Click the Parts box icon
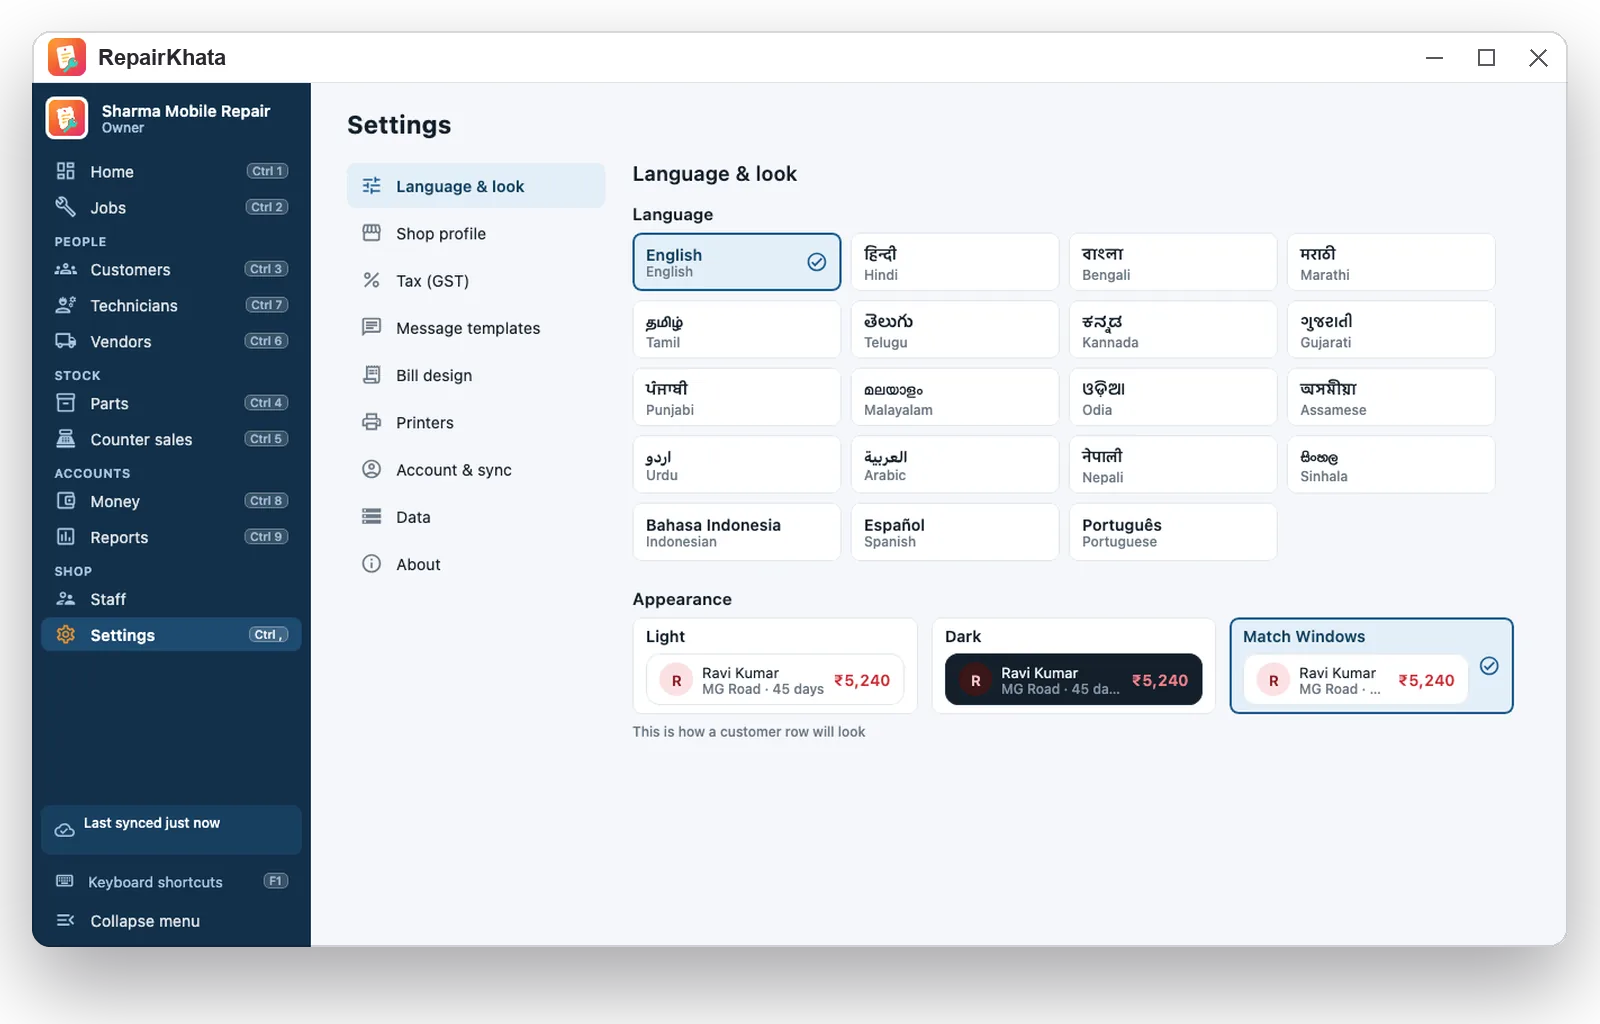The image size is (1600, 1024). click(x=66, y=403)
